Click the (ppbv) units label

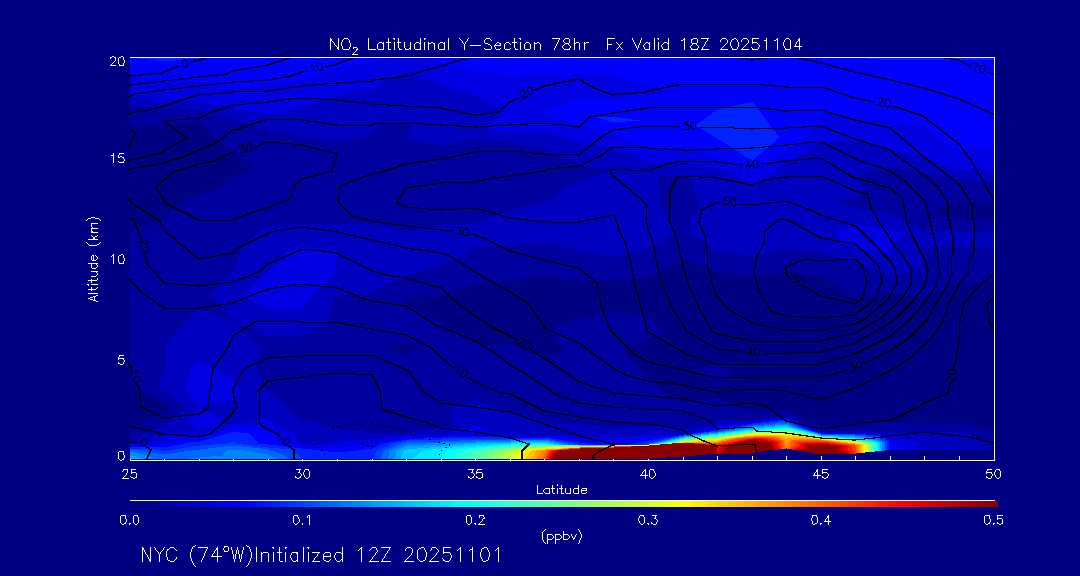click(561, 536)
